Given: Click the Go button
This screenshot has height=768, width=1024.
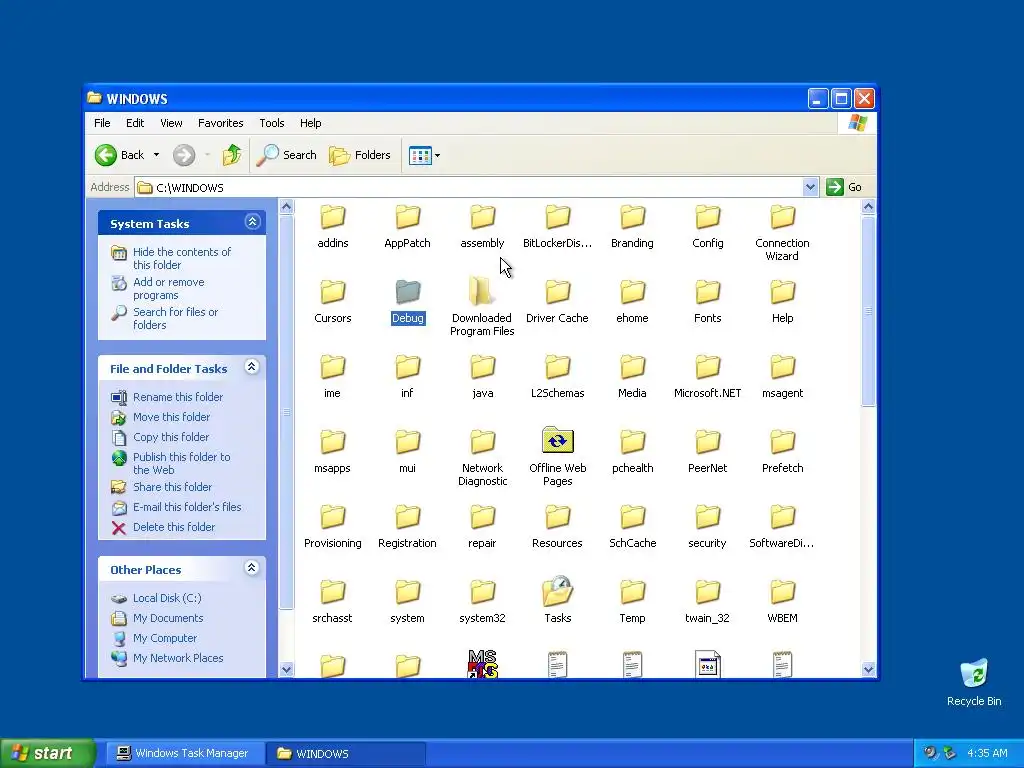Looking at the screenshot, I should (844, 187).
